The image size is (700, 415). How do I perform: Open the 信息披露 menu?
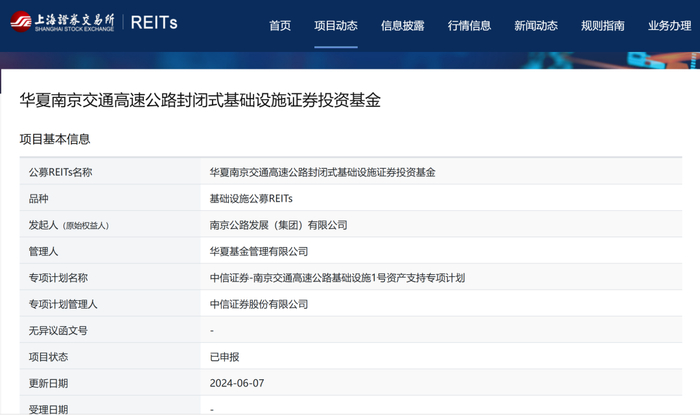(x=401, y=25)
